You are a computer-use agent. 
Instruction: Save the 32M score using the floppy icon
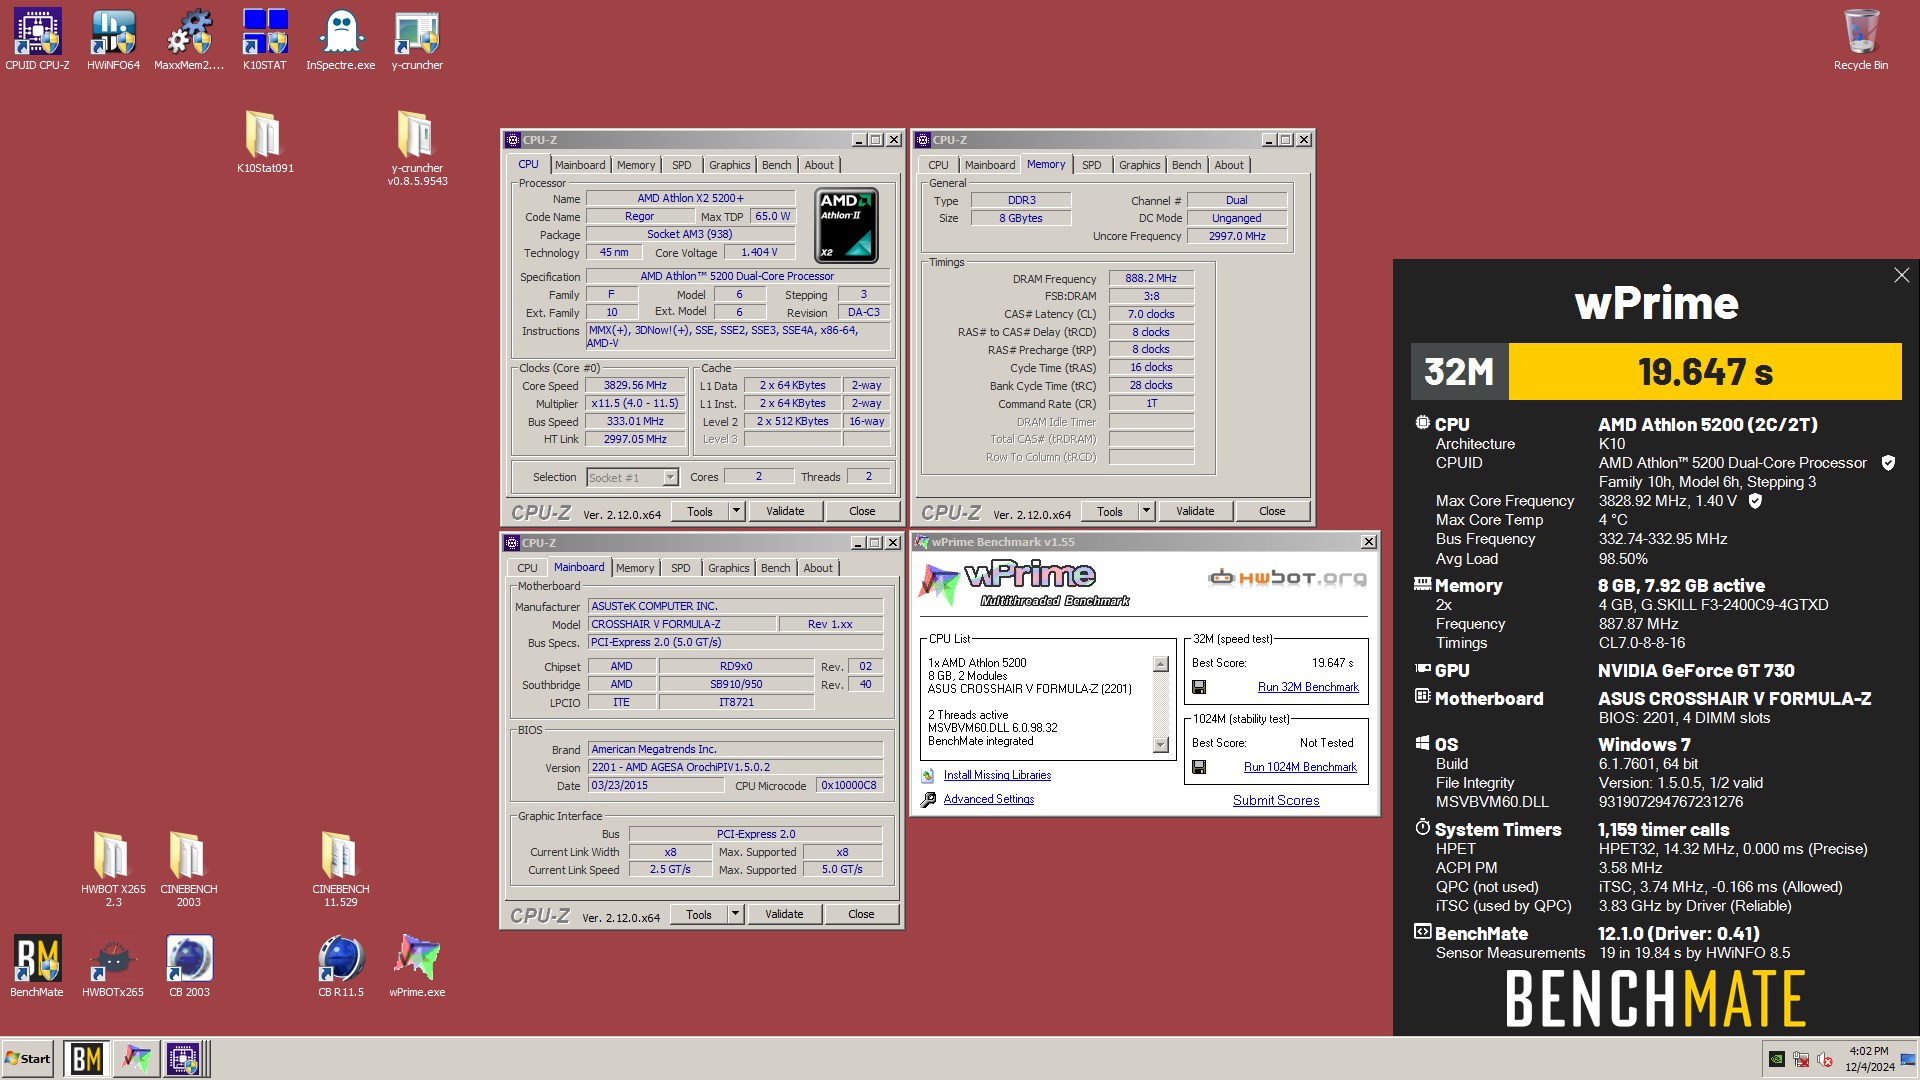[x=1199, y=687]
